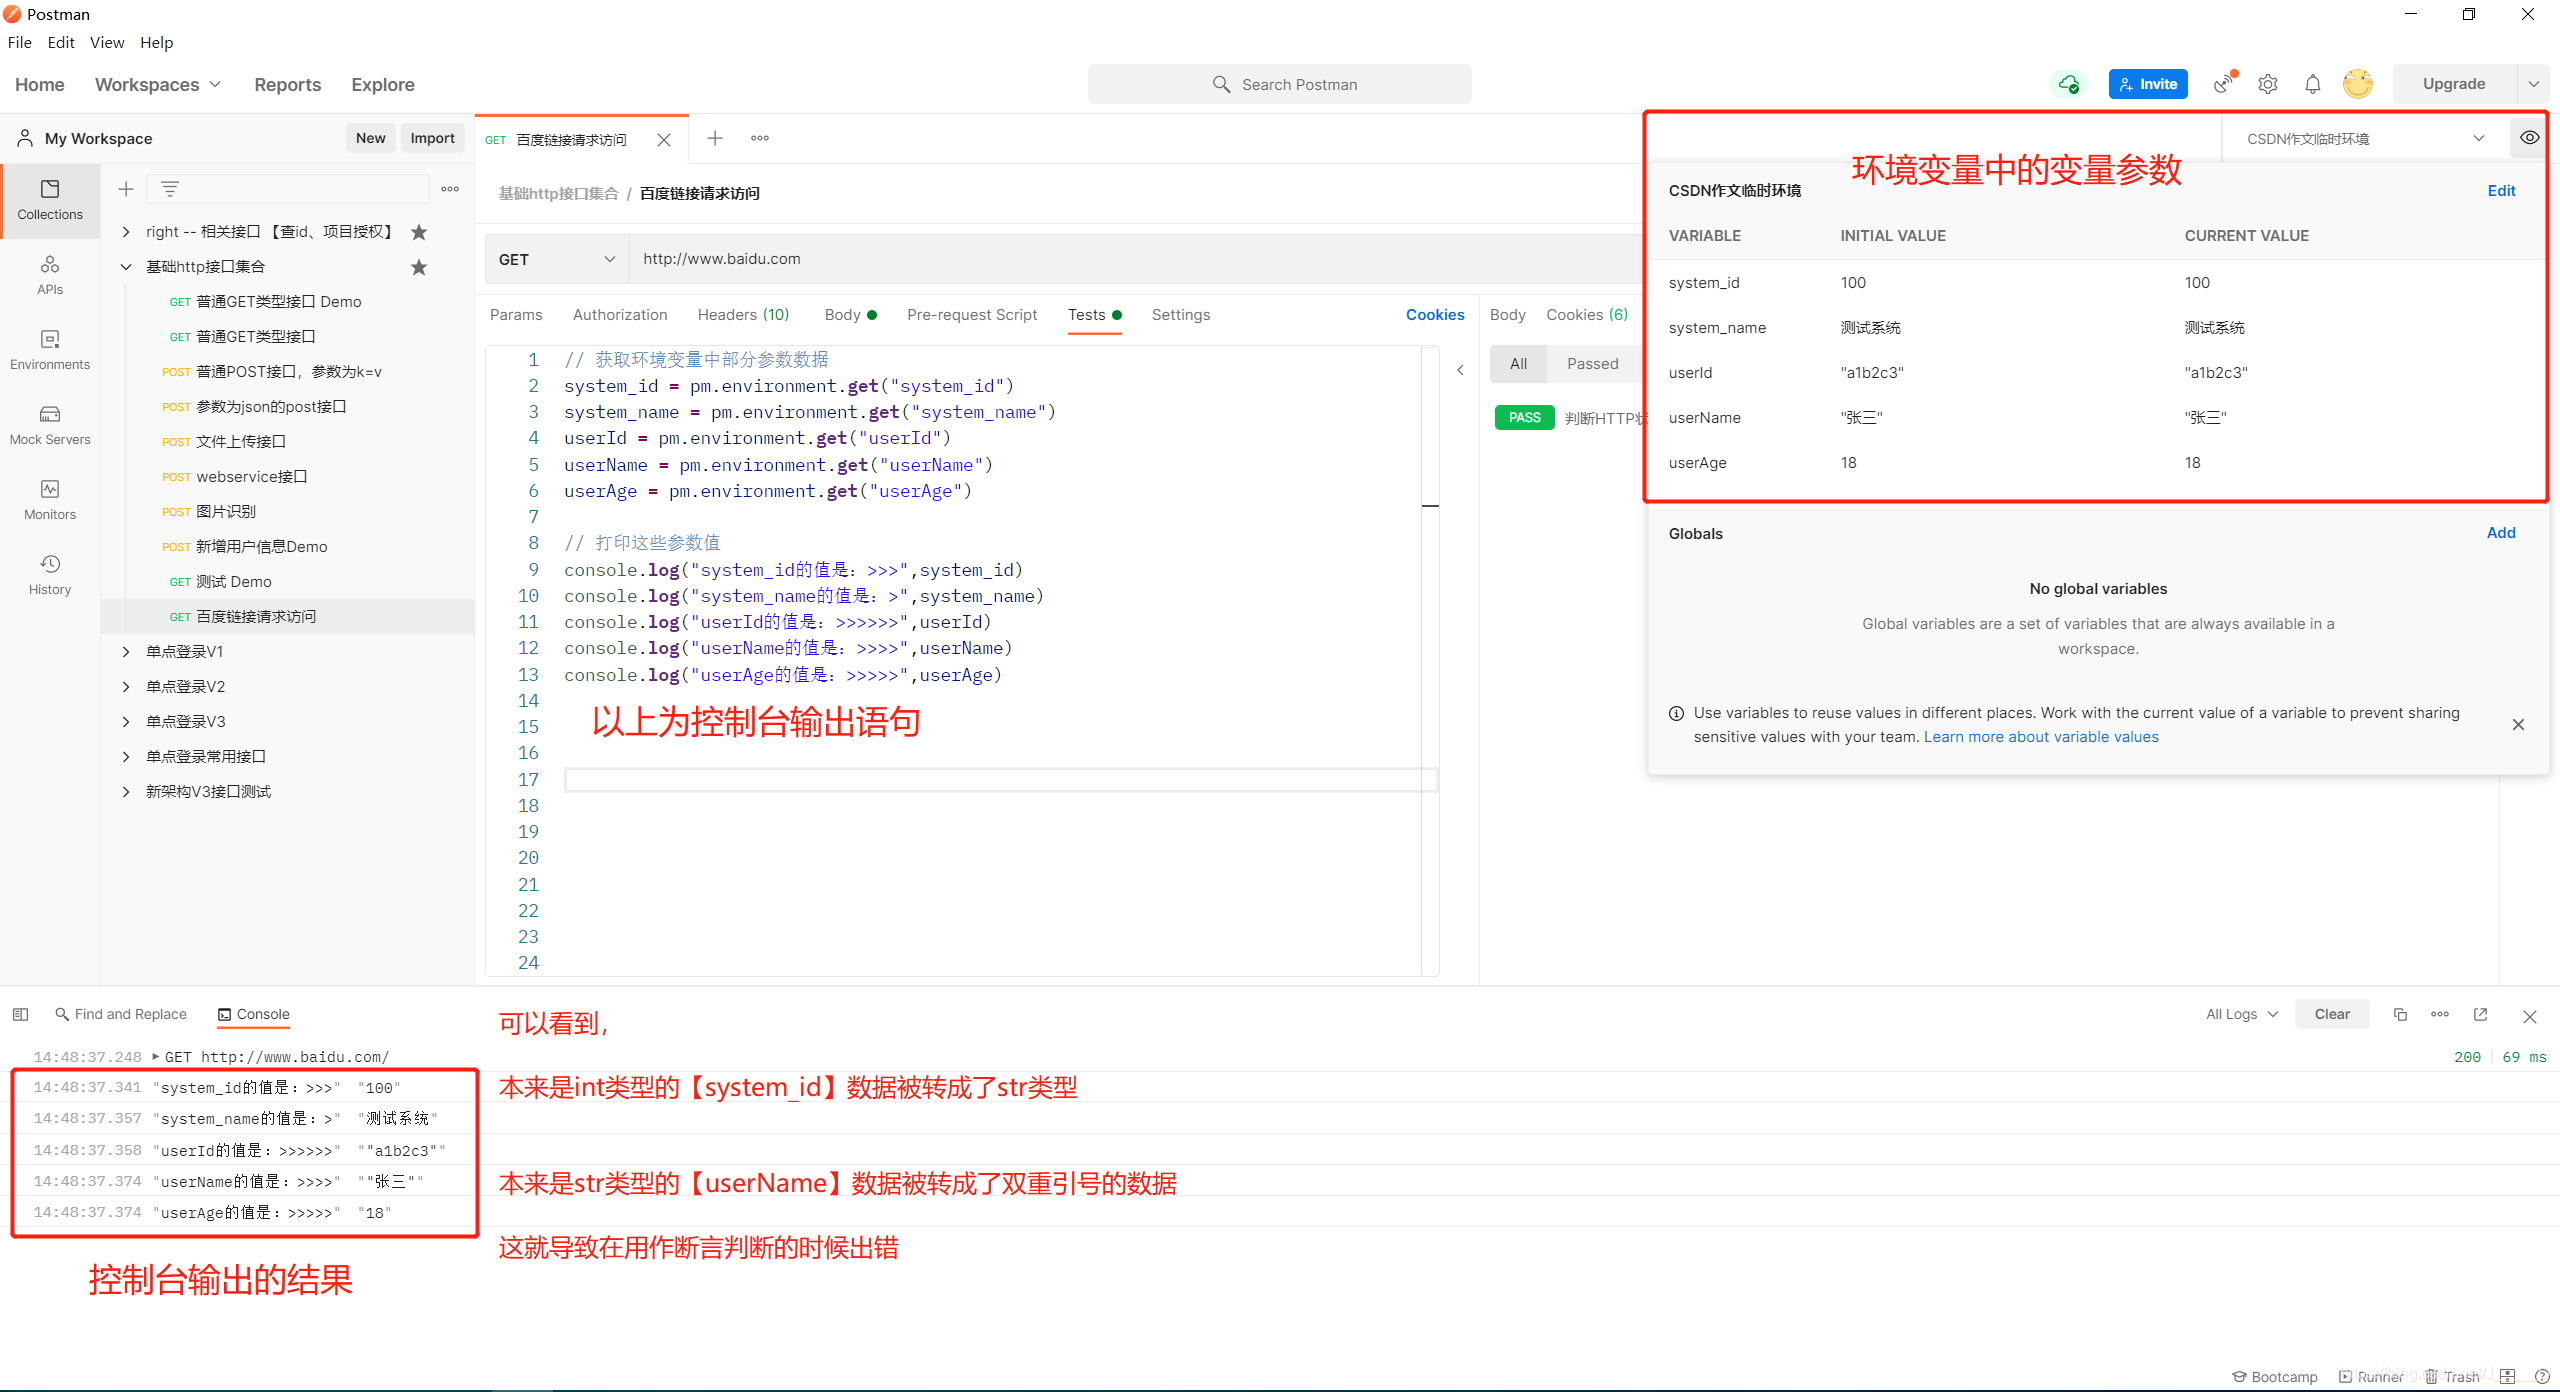Open the Collections sidebar panel
Image resolution: width=2560 pixels, height=1392 pixels.
[50, 200]
